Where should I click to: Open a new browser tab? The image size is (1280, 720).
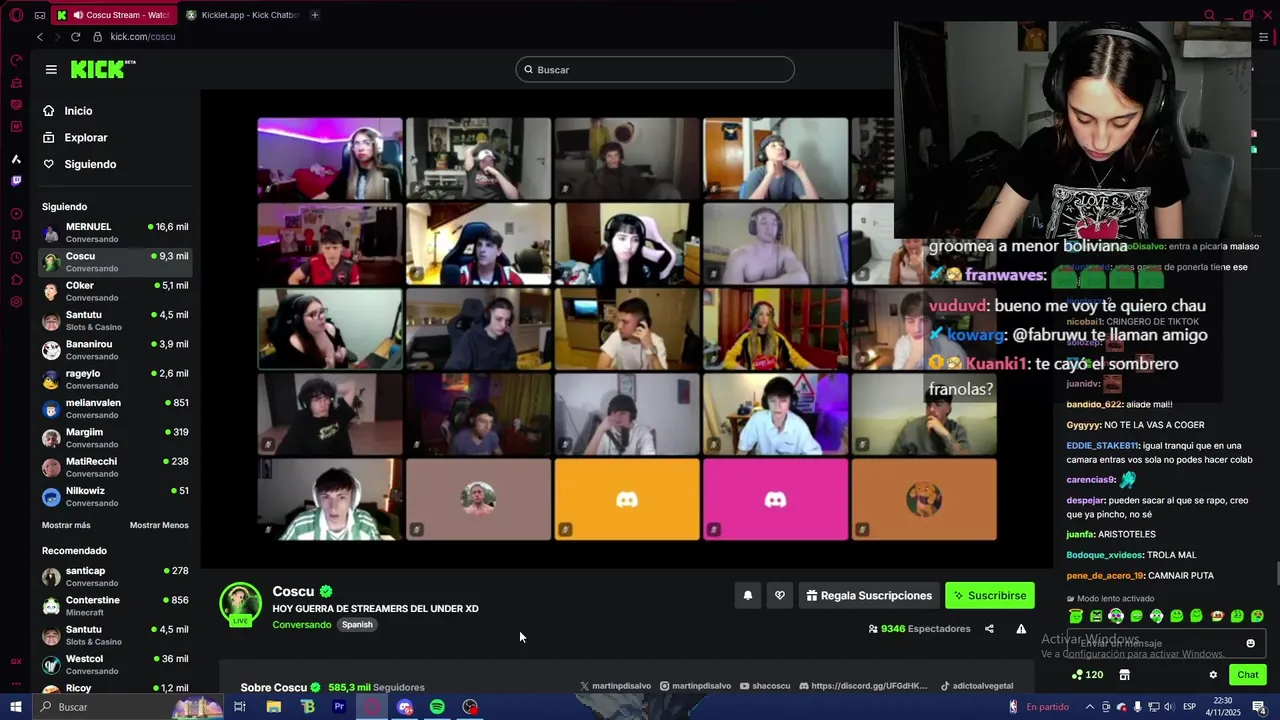coord(314,15)
